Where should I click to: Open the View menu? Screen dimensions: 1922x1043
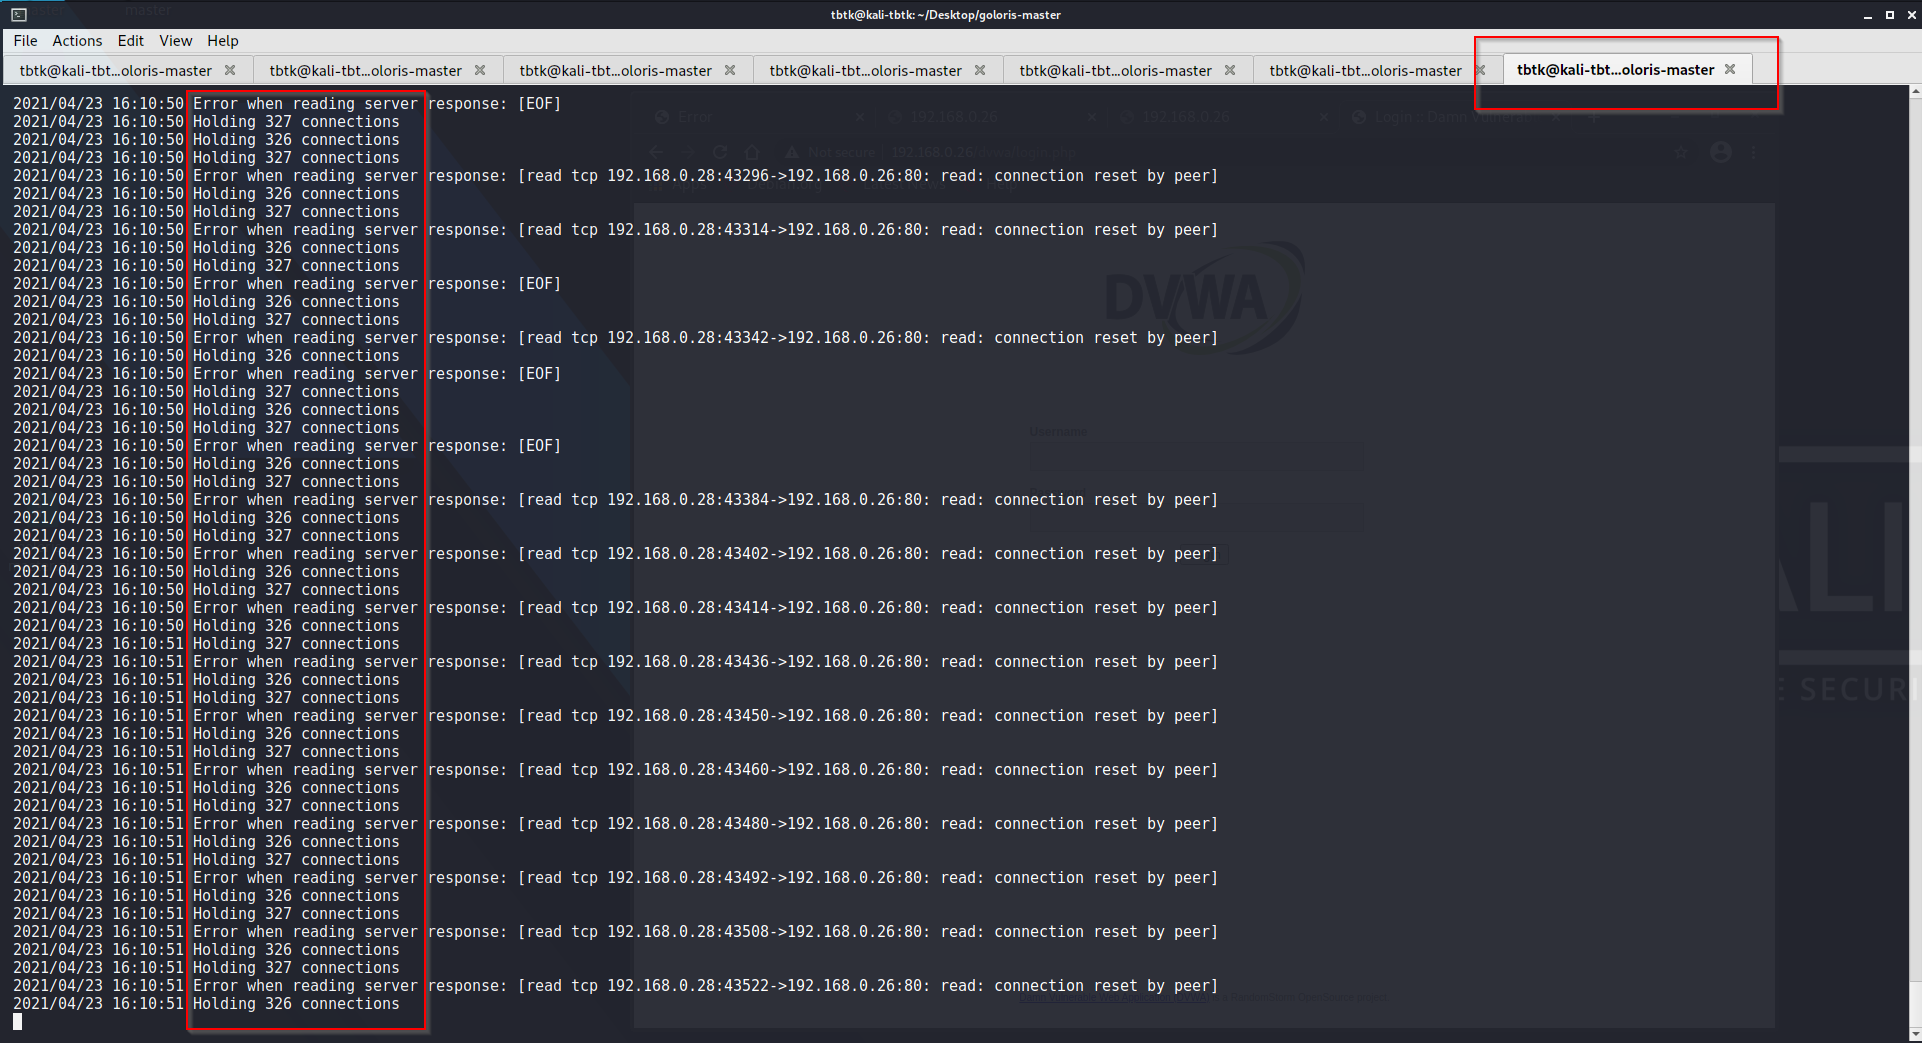click(175, 41)
